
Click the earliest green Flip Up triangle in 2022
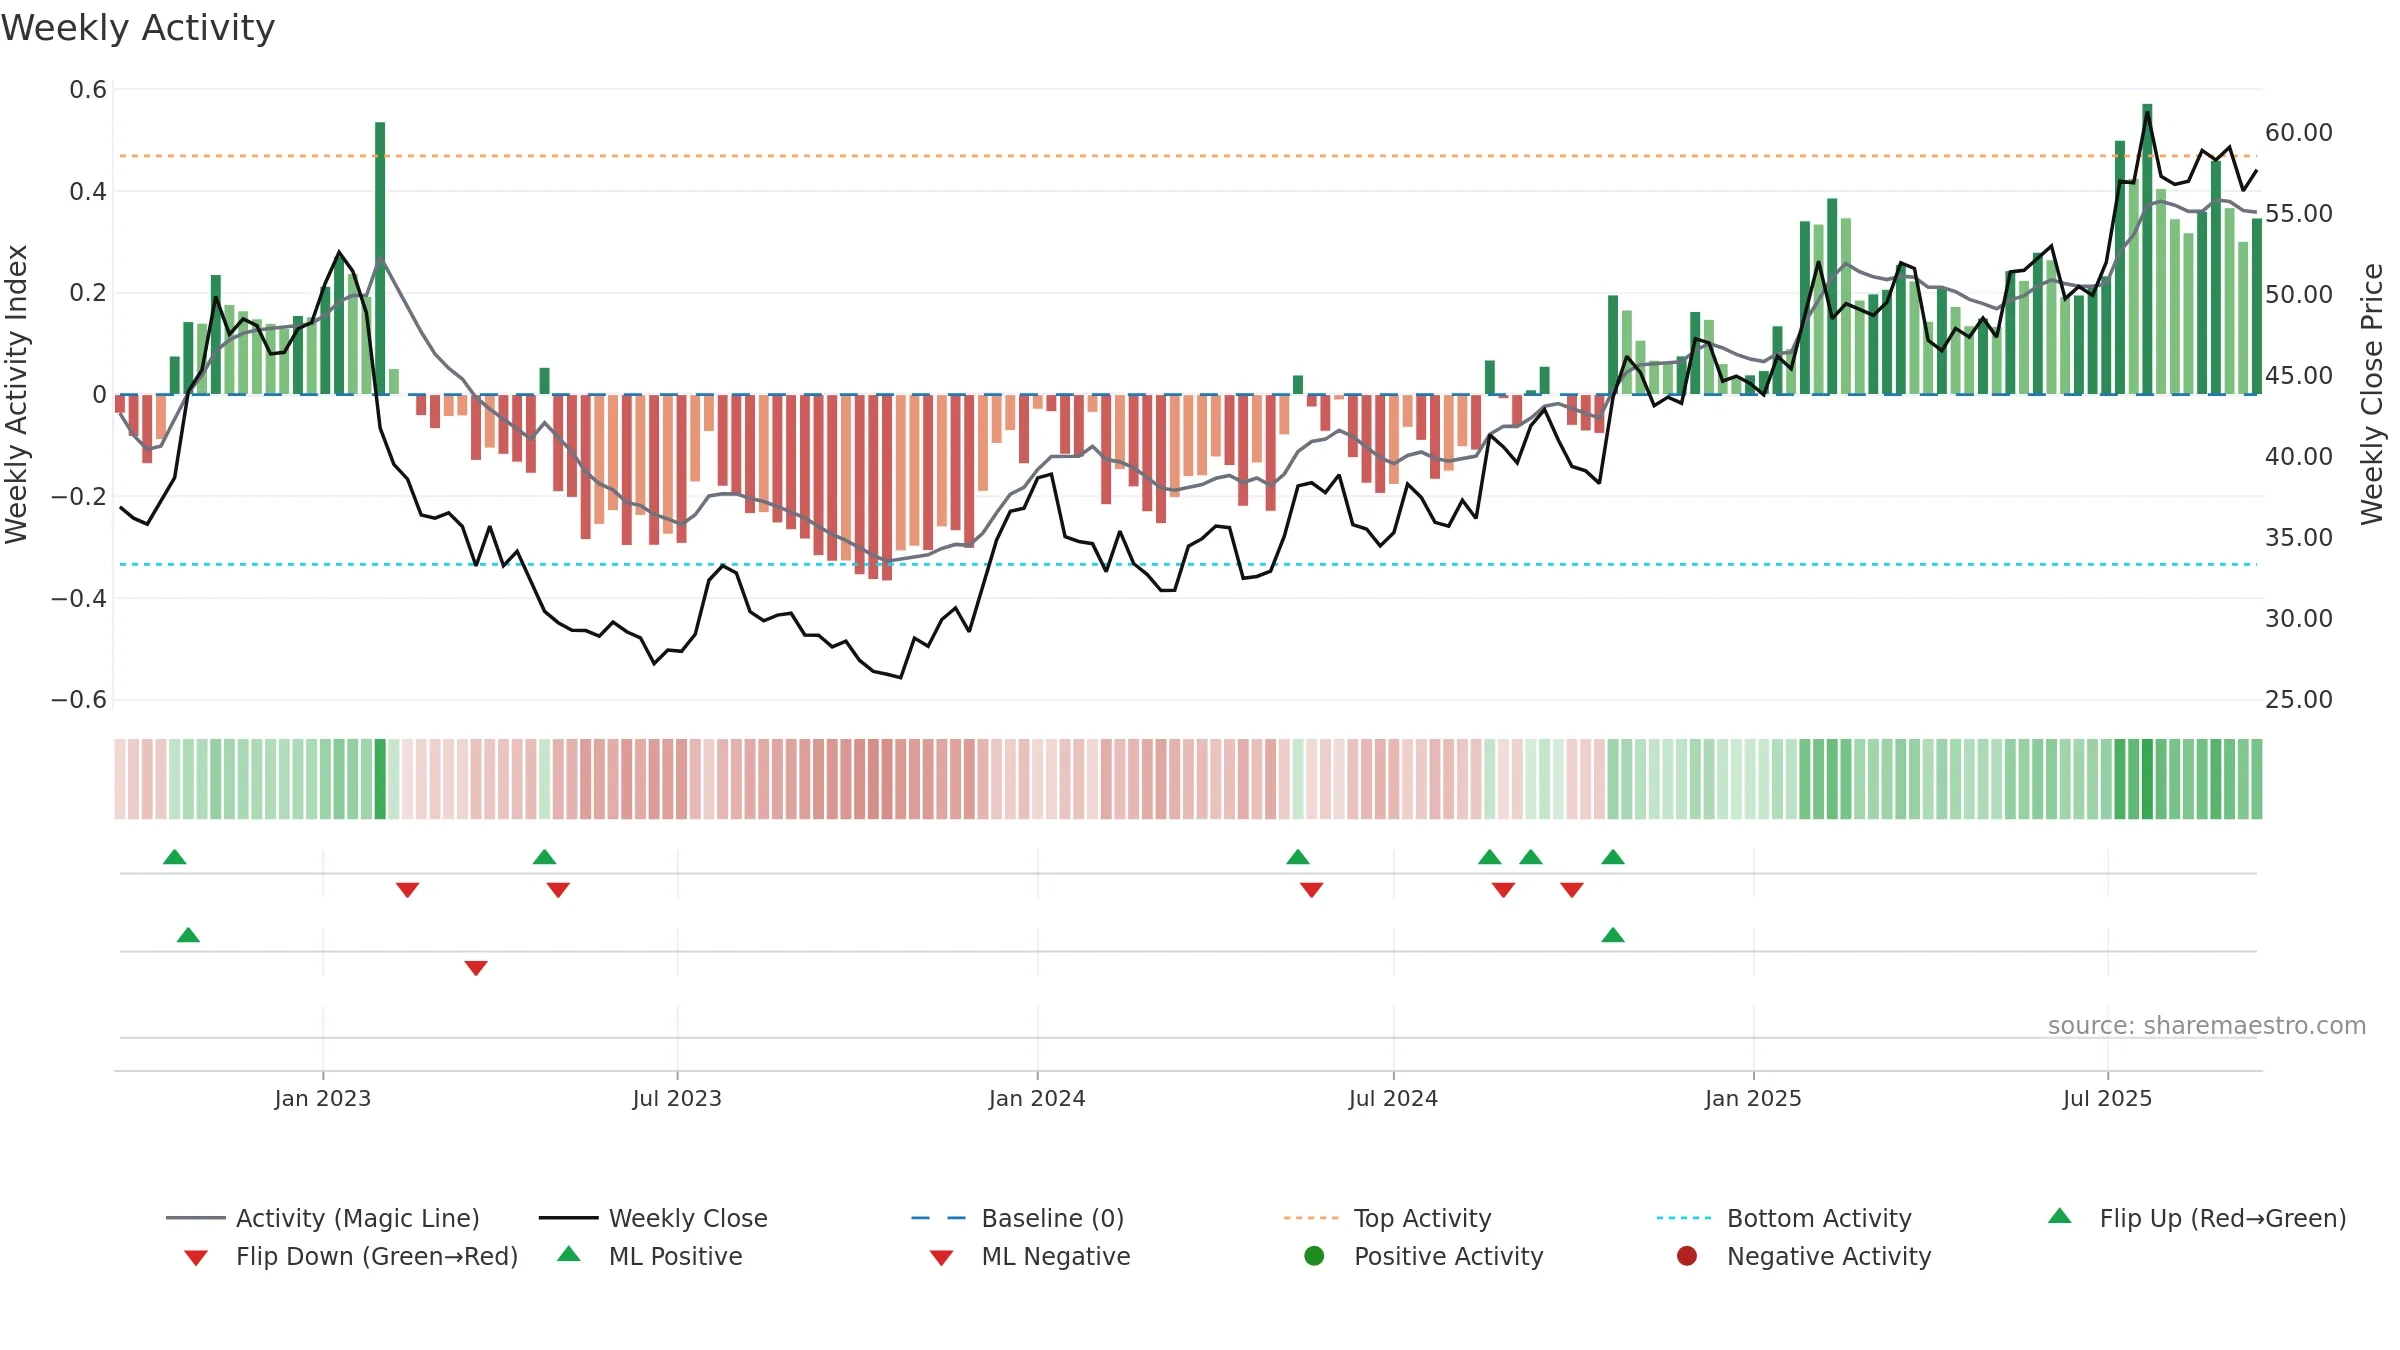(175, 857)
